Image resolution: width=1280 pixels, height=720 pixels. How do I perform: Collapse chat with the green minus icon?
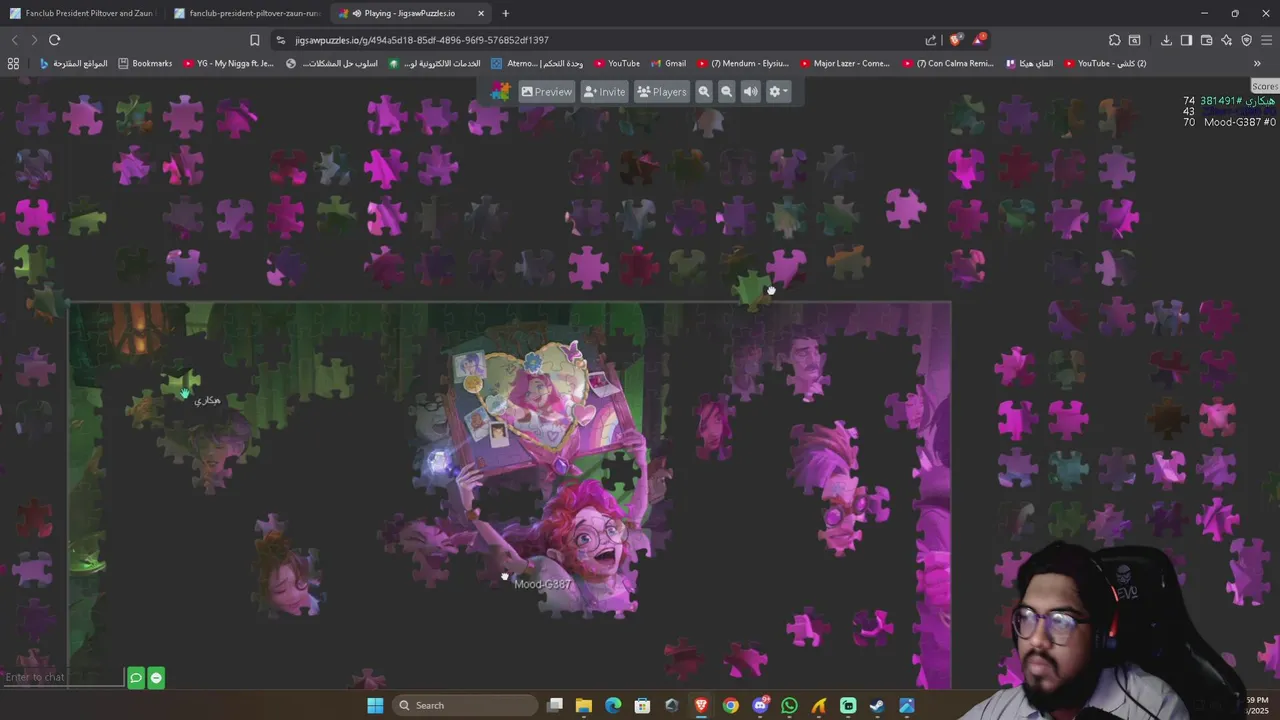156,678
